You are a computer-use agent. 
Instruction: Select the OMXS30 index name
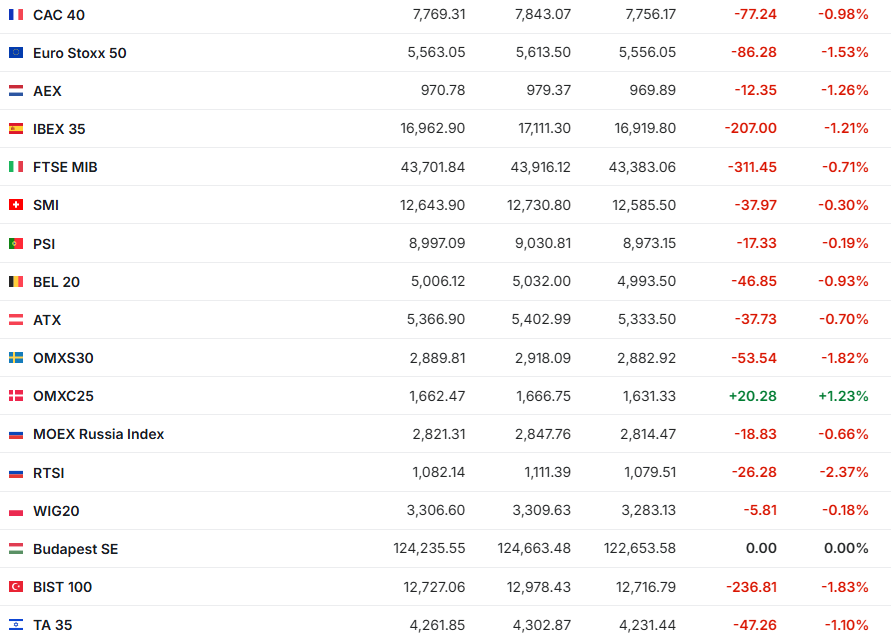(63, 358)
